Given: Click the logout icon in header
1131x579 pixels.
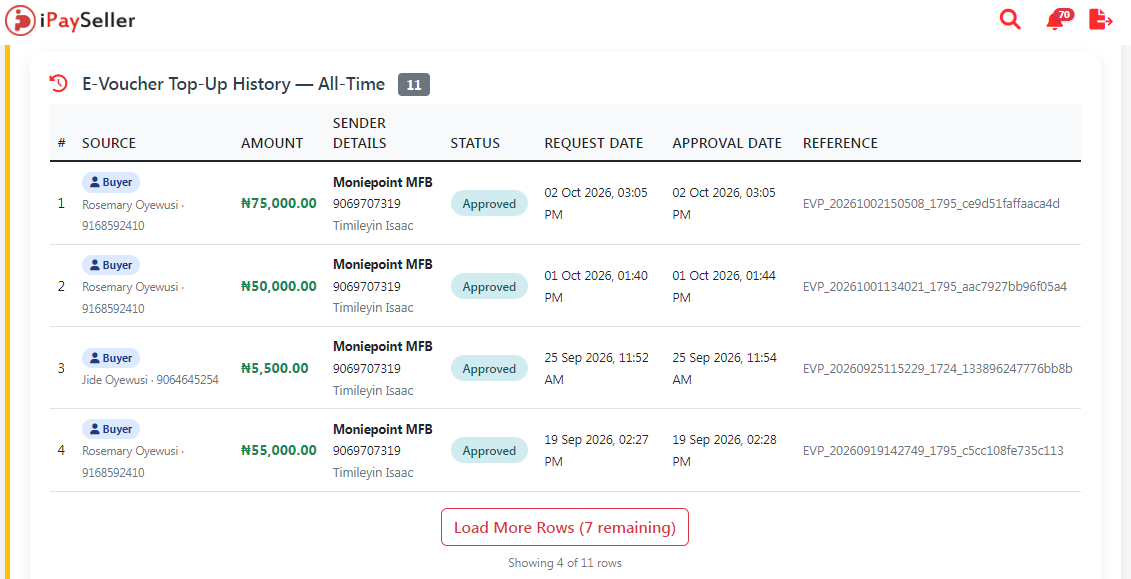Looking at the screenshot, I should tap(1101, 19).
